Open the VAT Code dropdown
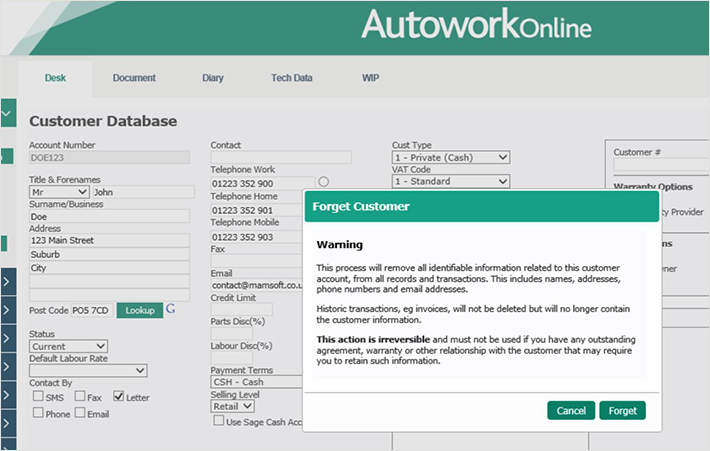710x451 pixels. pos(450,182)
